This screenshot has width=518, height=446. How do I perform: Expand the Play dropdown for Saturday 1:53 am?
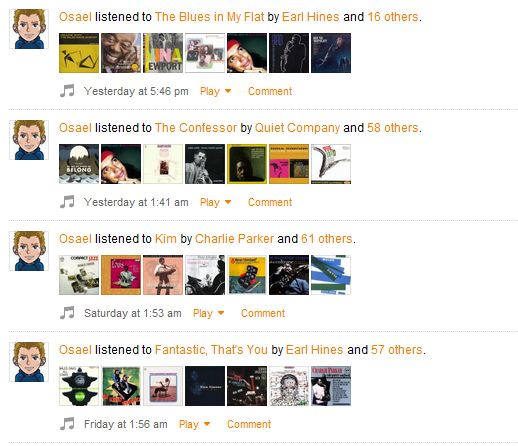(x=208, y=313)
